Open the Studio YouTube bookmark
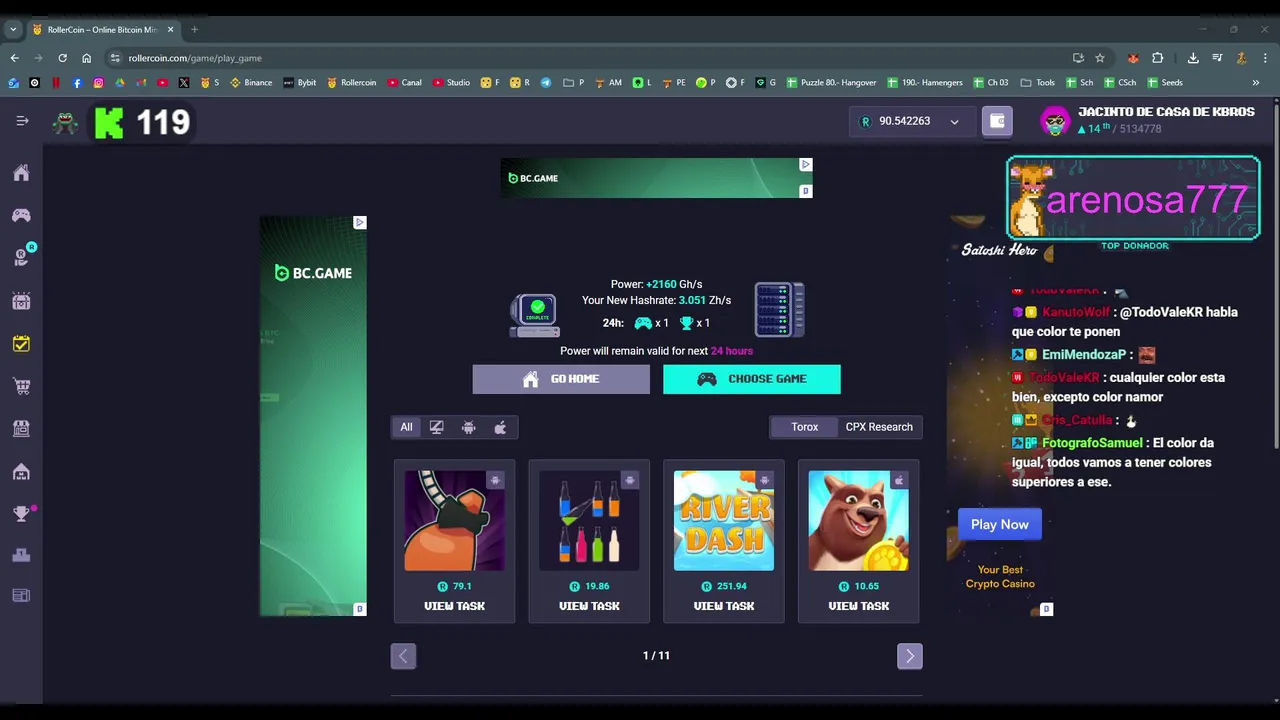 click(451, 83)
